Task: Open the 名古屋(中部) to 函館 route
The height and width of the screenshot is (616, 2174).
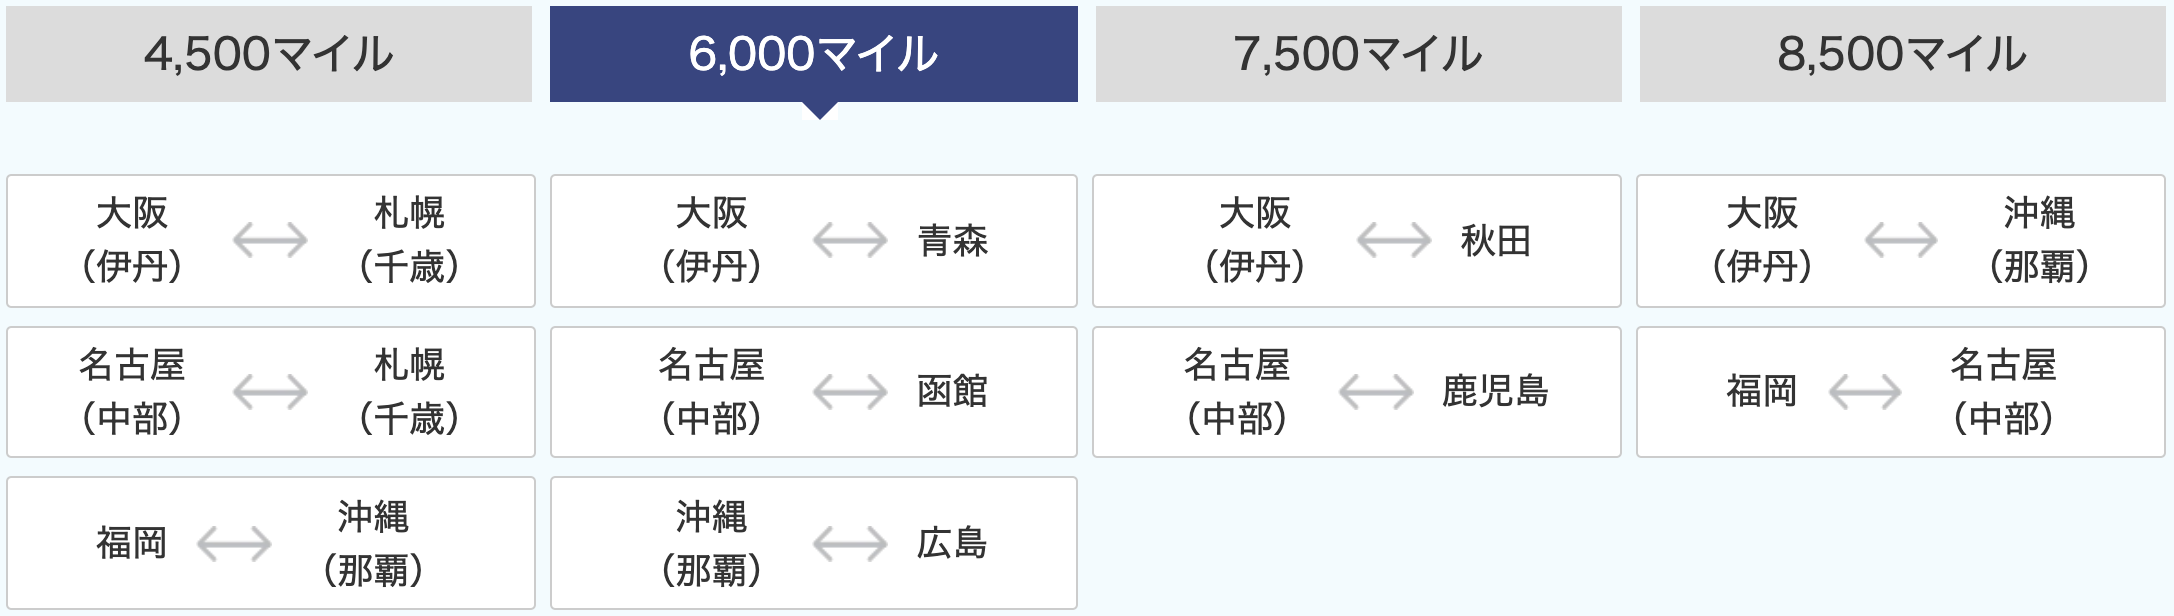Action: 814,392
